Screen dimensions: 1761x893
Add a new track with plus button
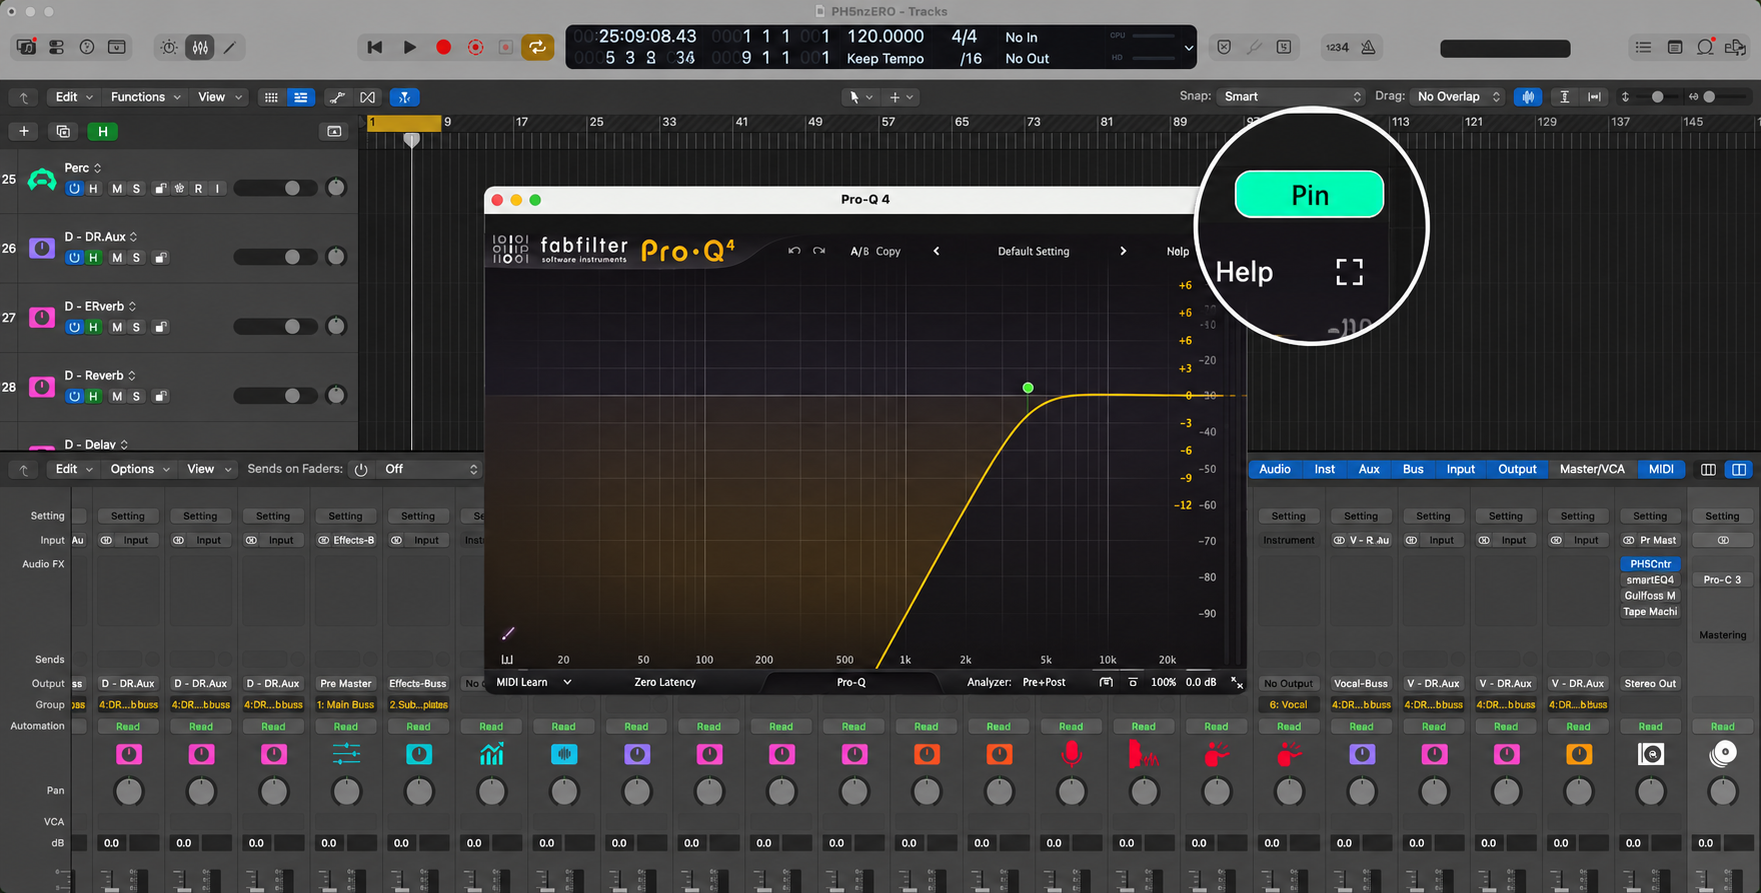pos(24,131)
